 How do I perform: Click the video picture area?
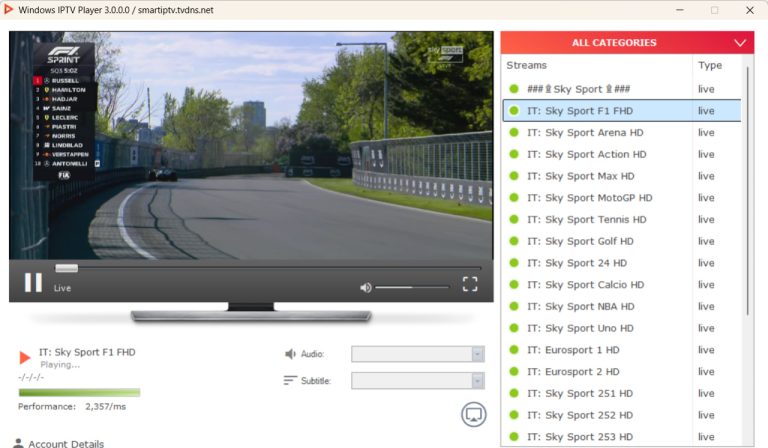(251, 145)
